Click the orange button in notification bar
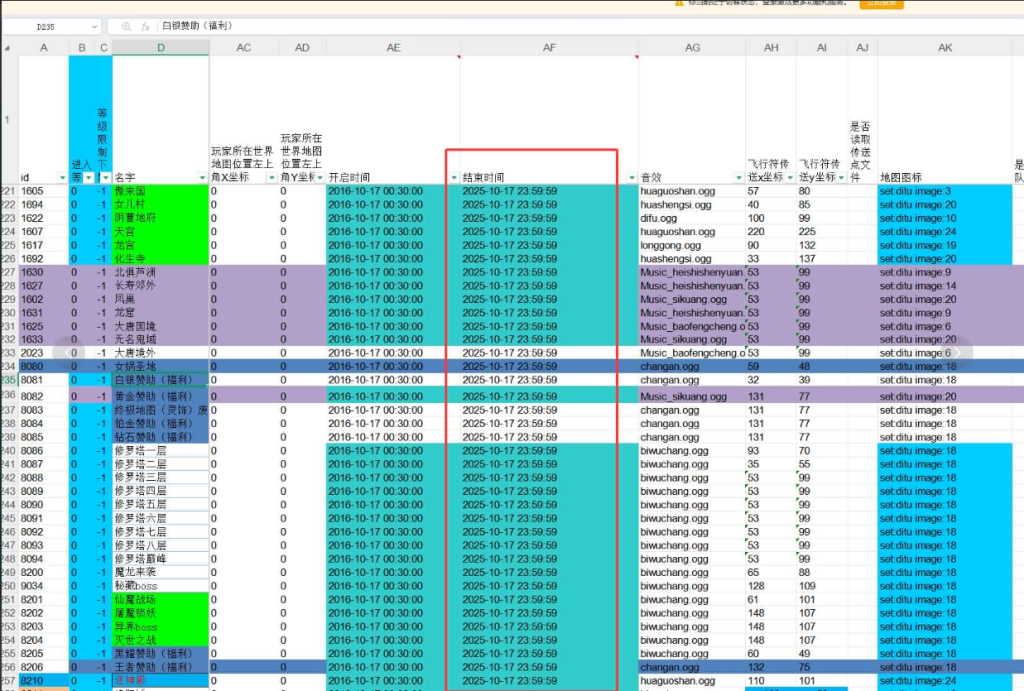This screenshot has height=691, width=1024. click(883, 3)
